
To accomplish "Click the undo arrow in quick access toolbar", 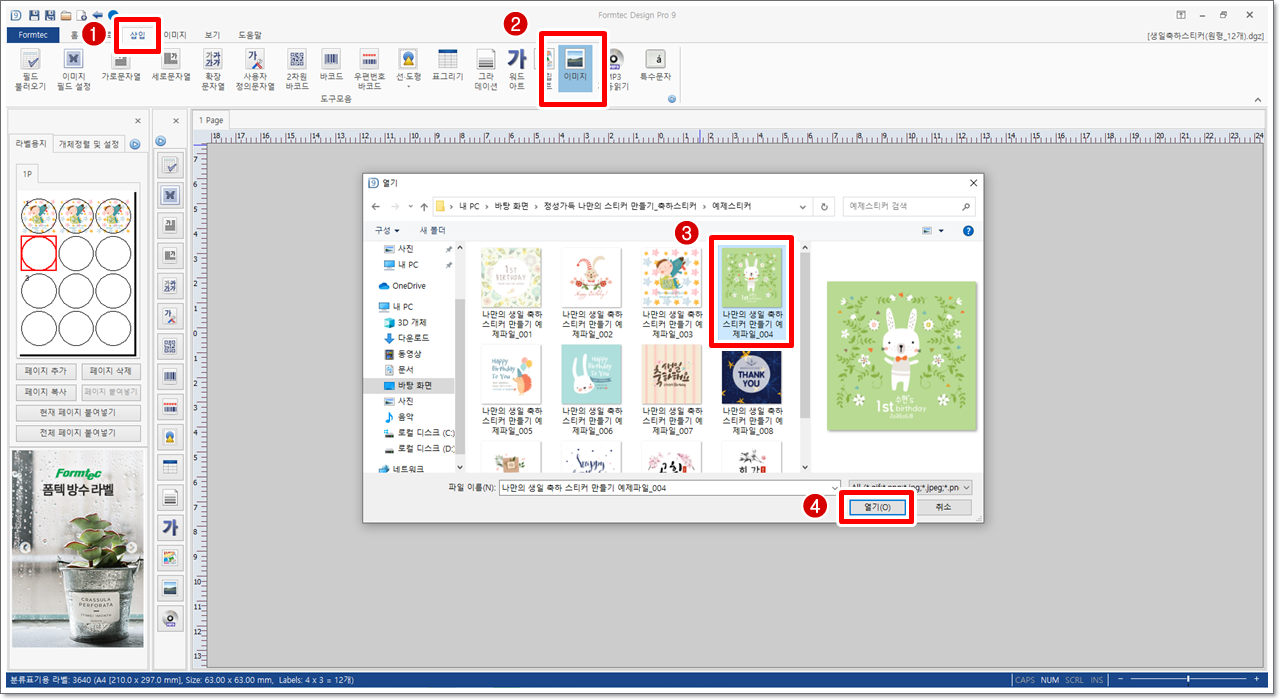I will click(97, 16).
